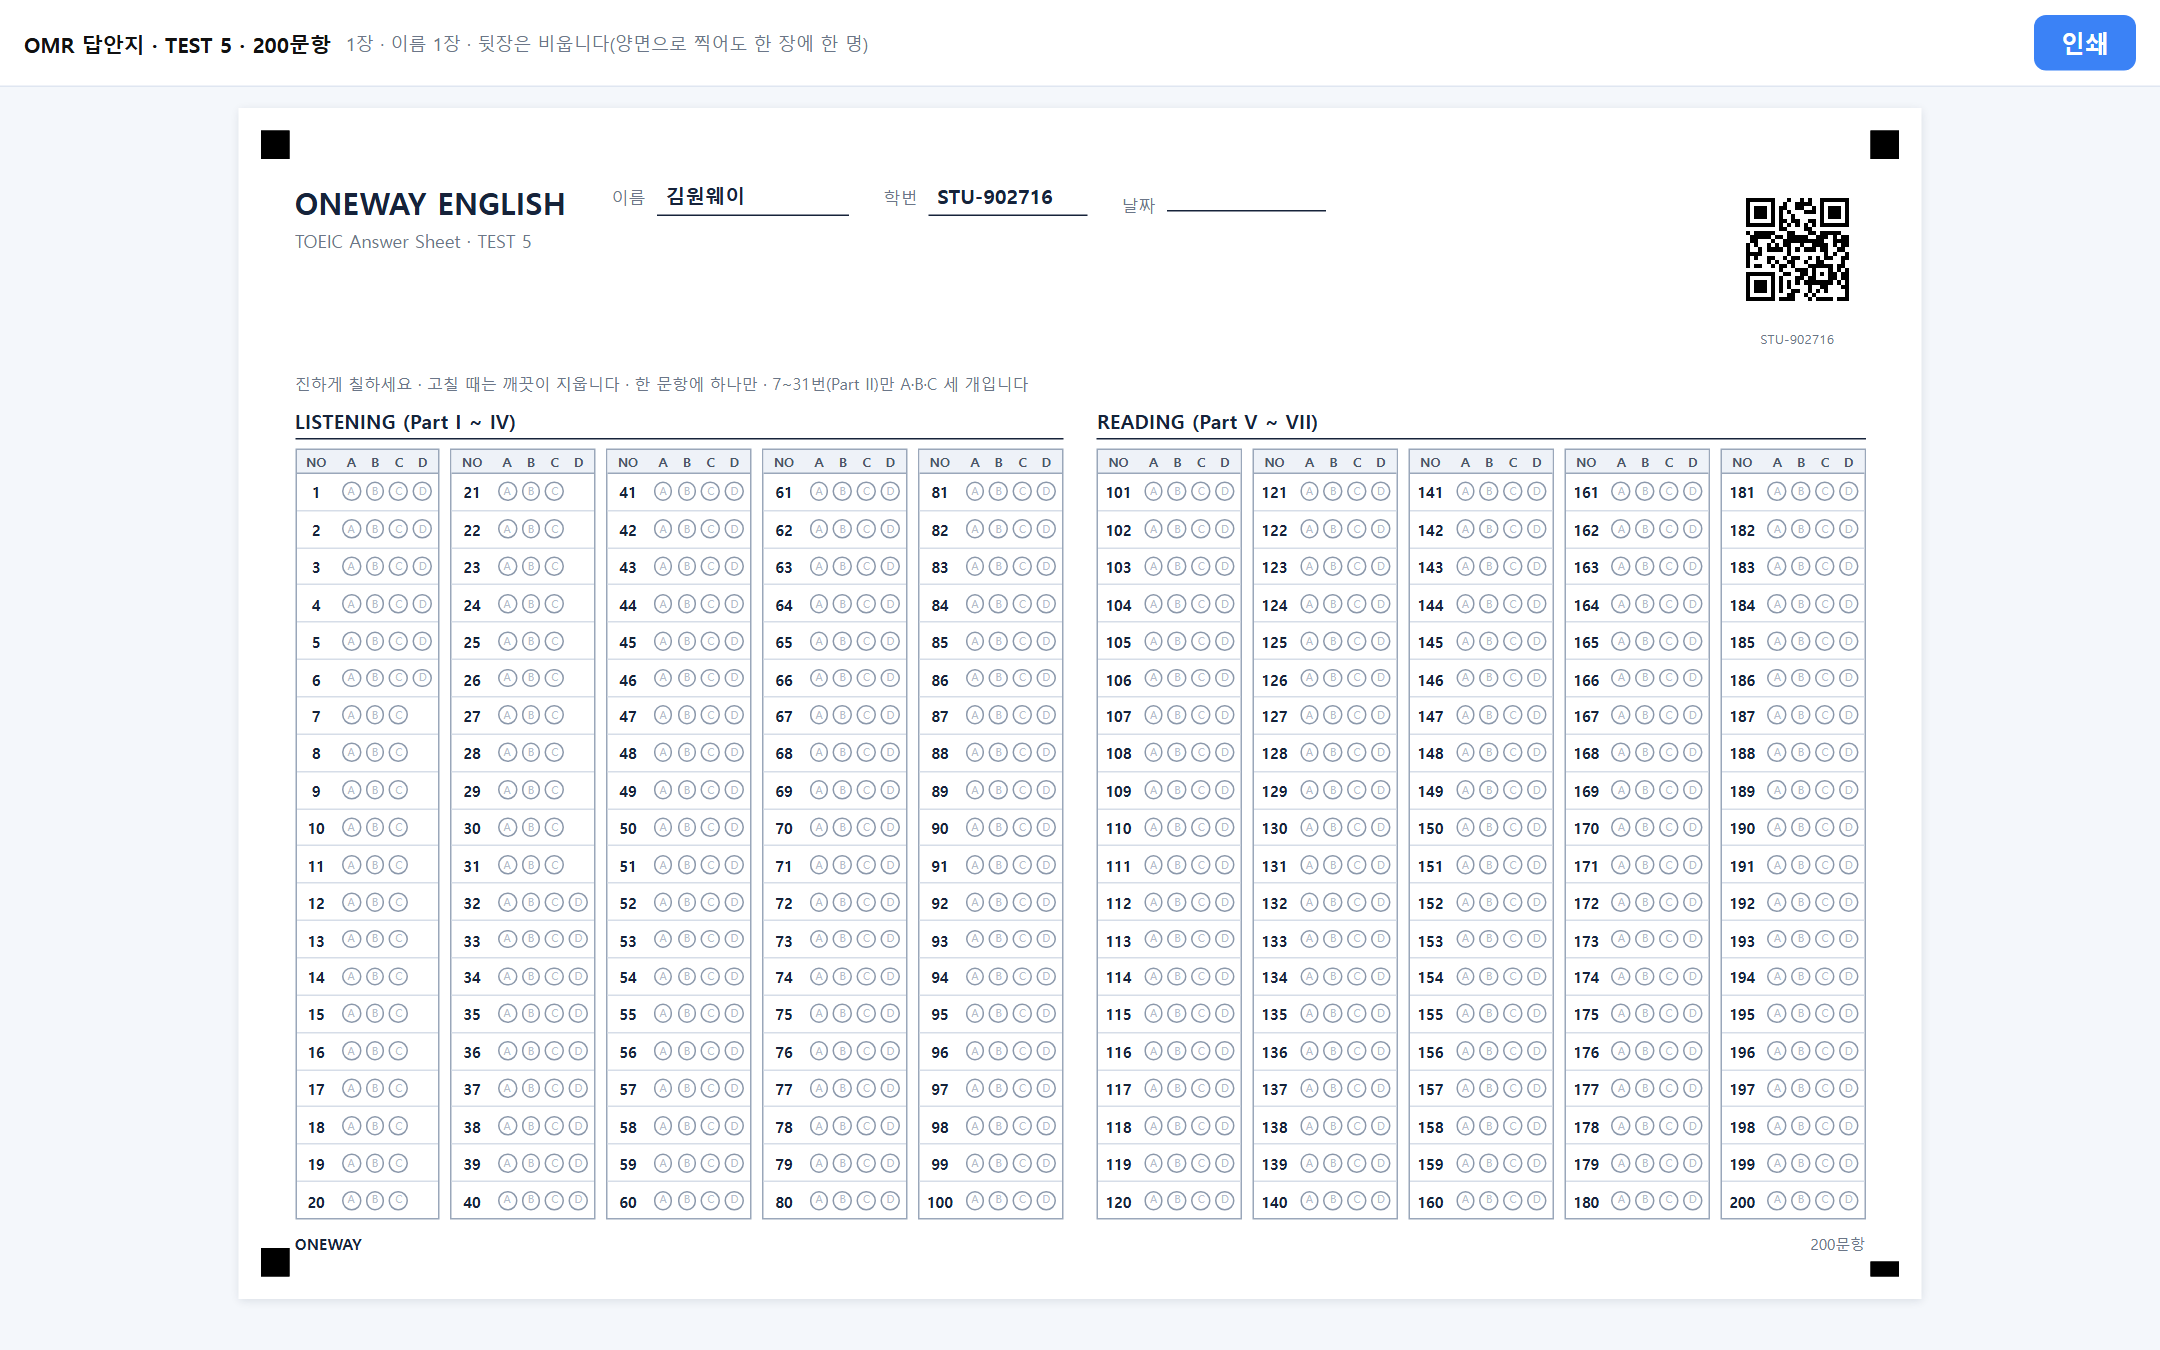Mark bubble A for question 100

(x=975, y=1201)
